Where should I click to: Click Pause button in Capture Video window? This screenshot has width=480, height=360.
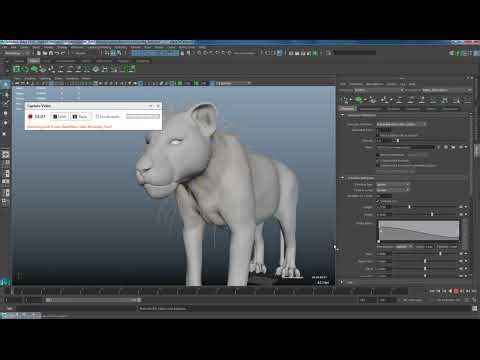tap(81, 116)
